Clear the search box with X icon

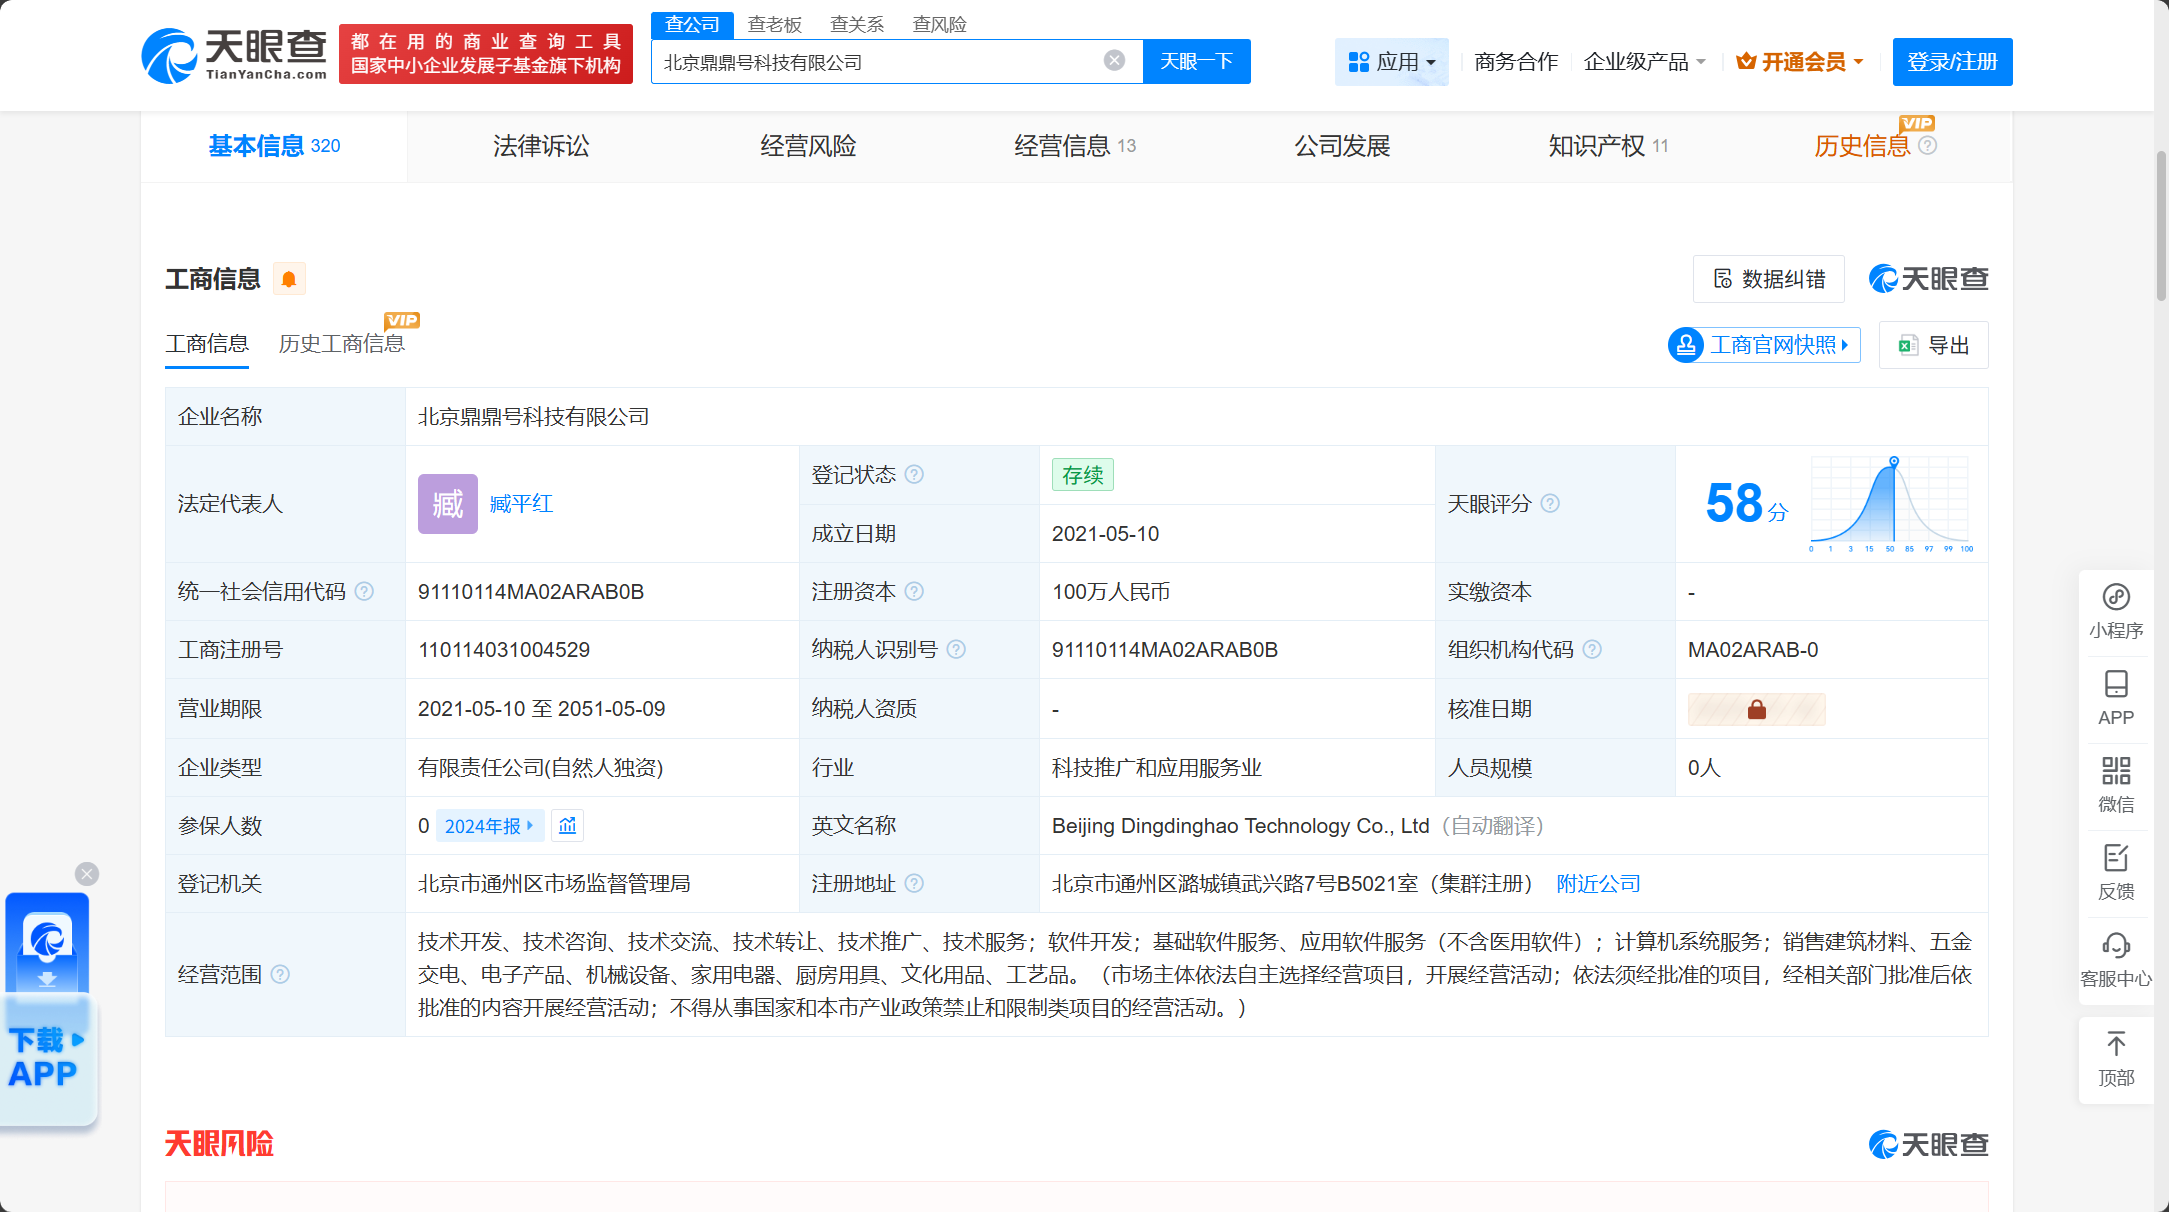[1114, 61]
